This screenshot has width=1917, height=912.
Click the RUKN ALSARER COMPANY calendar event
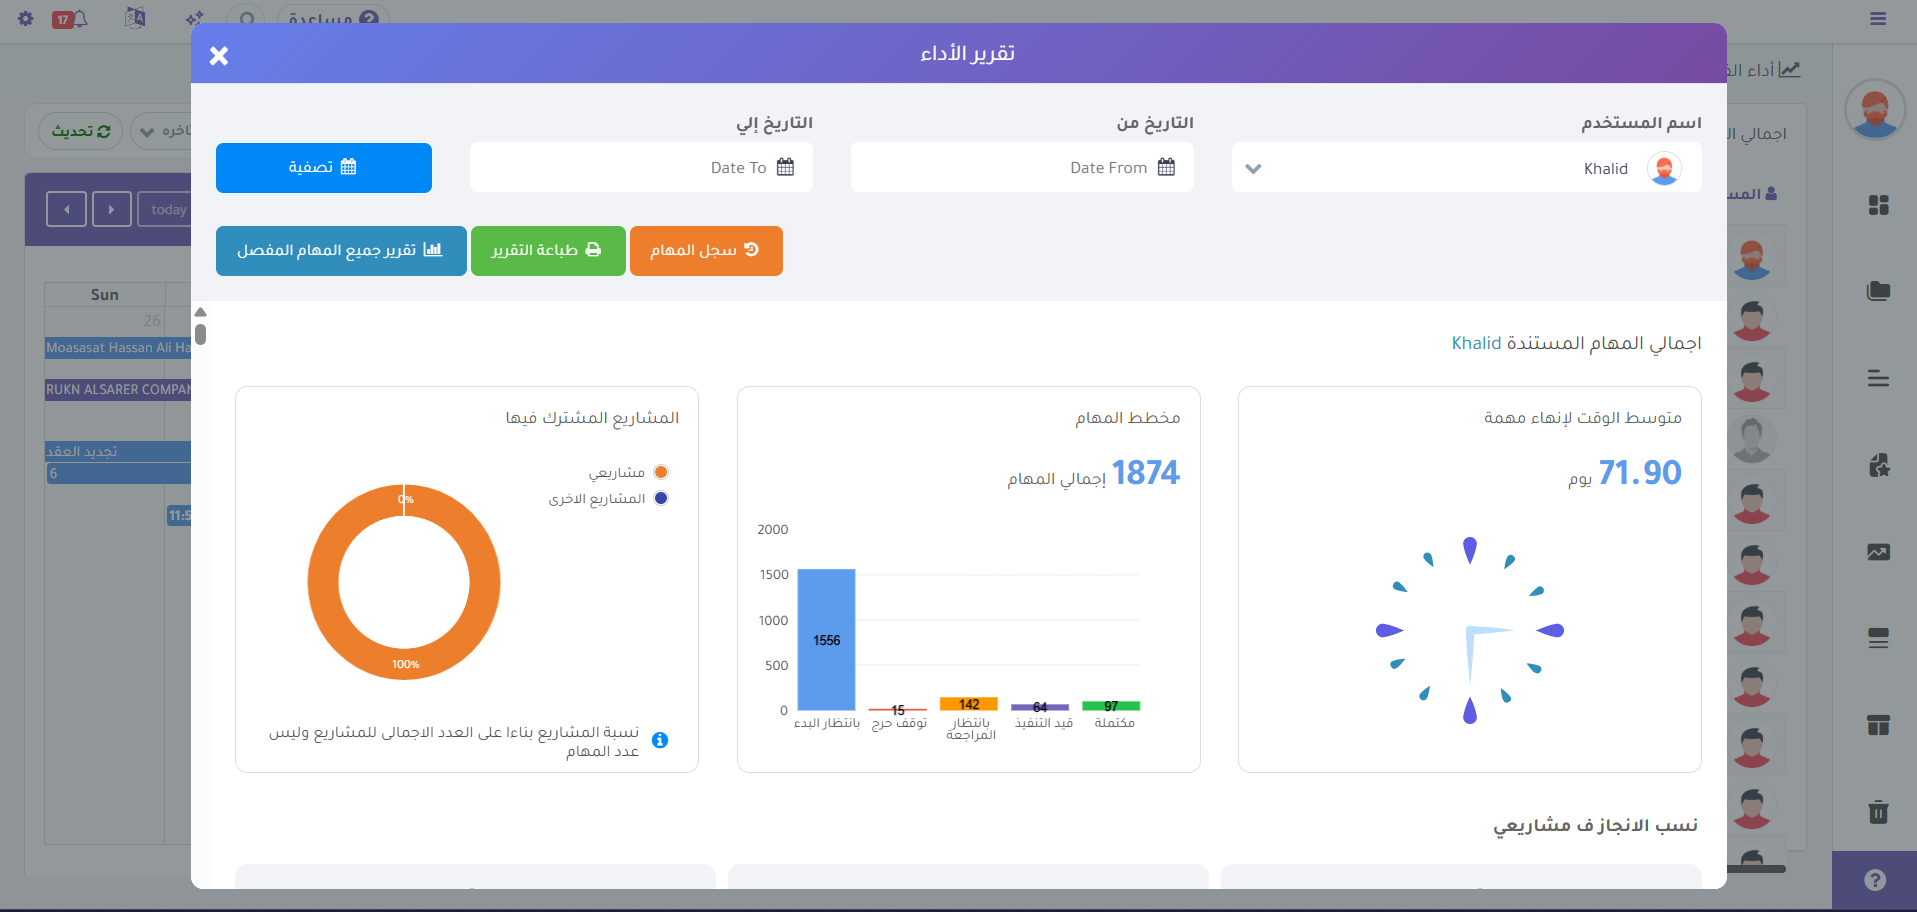point(118,390)
